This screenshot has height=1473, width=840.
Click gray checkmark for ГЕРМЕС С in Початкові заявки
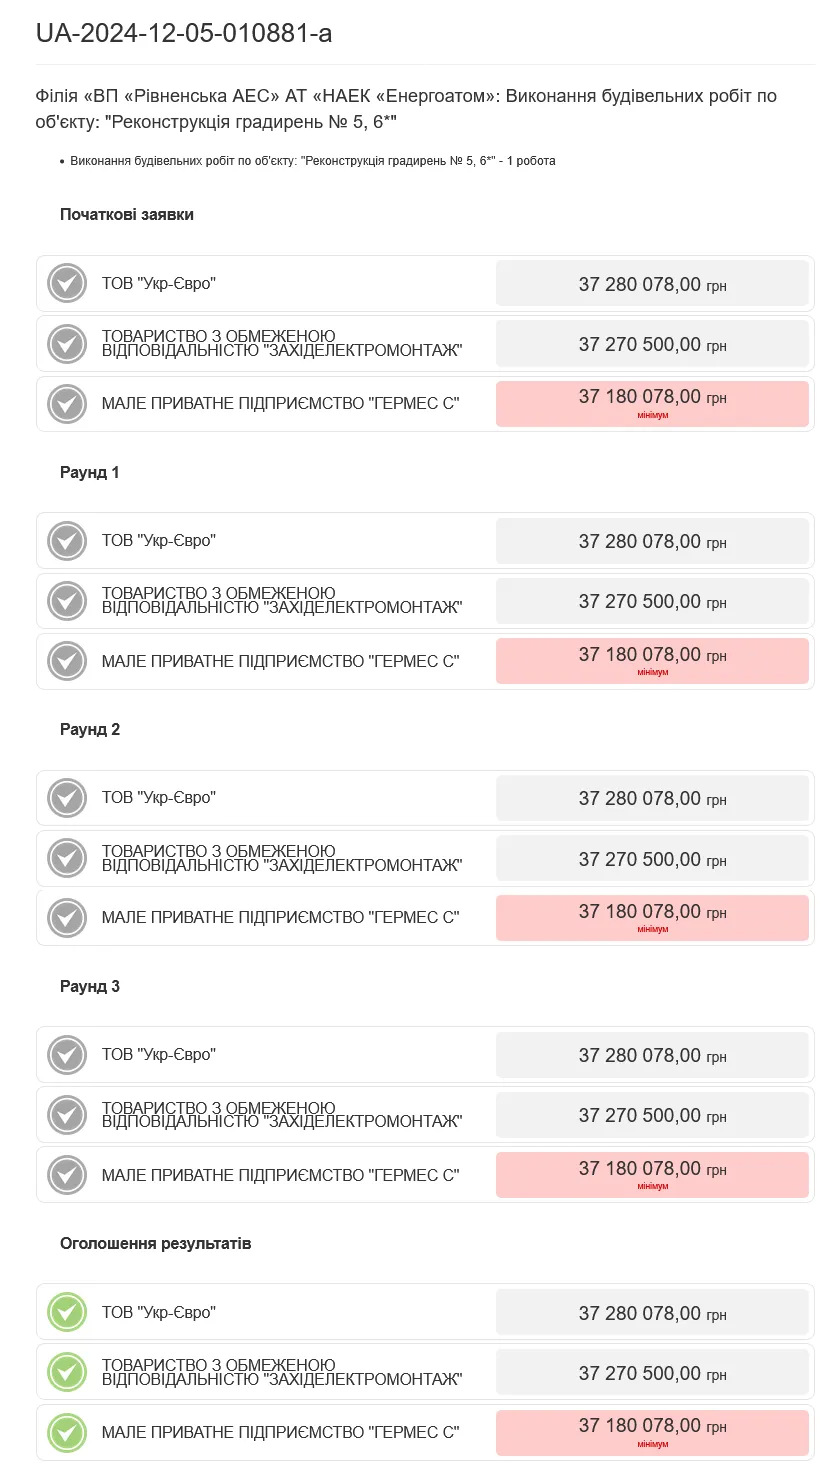[67, 404]
